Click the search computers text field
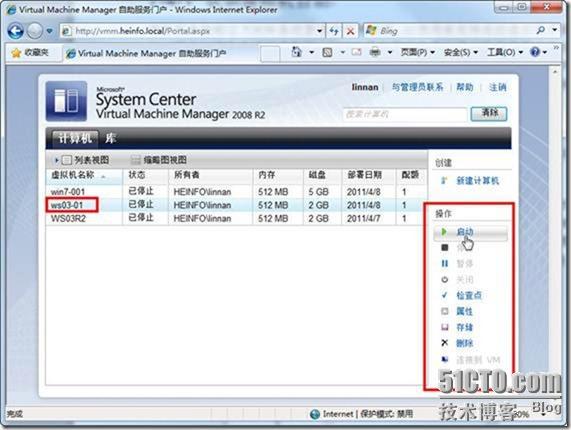 click(x=405, y=114)
